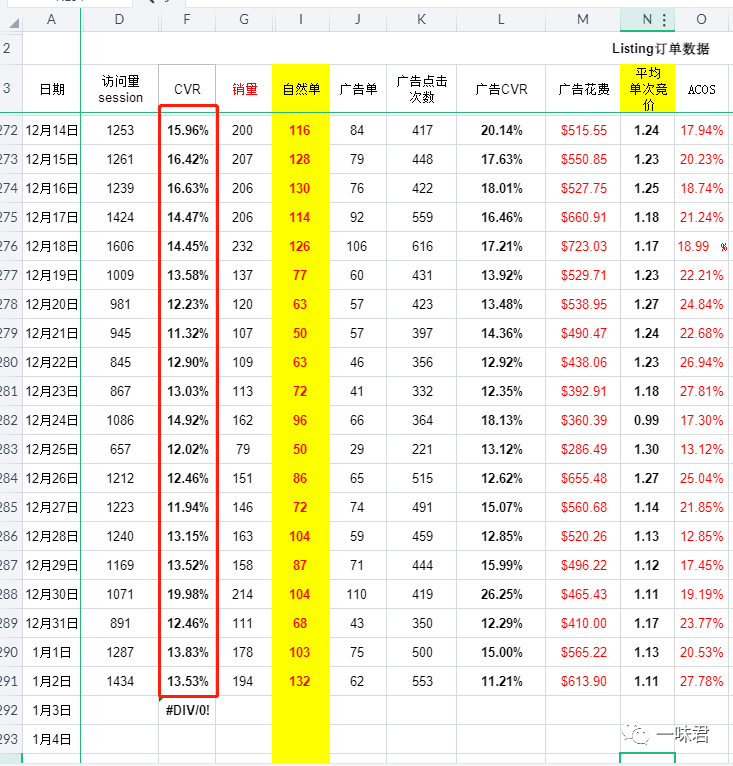Image resolution: width=733 pixels, height=766 pixels.
Task: Click the Listing订单数据 title cell
Action: point(660,48)
